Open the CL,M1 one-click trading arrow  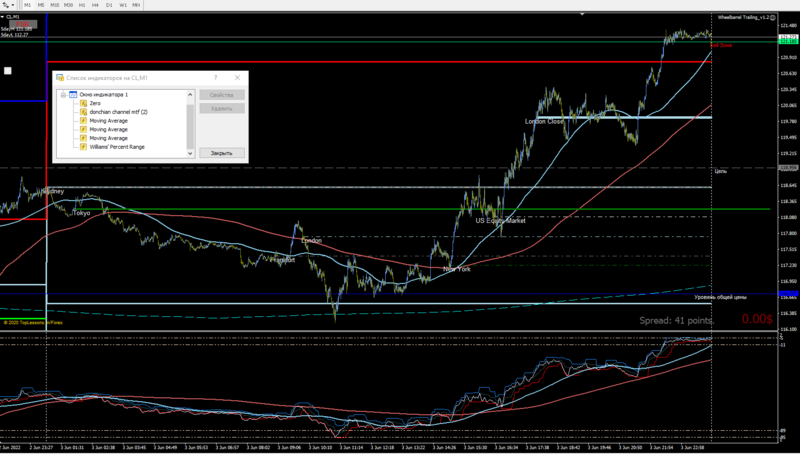3,17
